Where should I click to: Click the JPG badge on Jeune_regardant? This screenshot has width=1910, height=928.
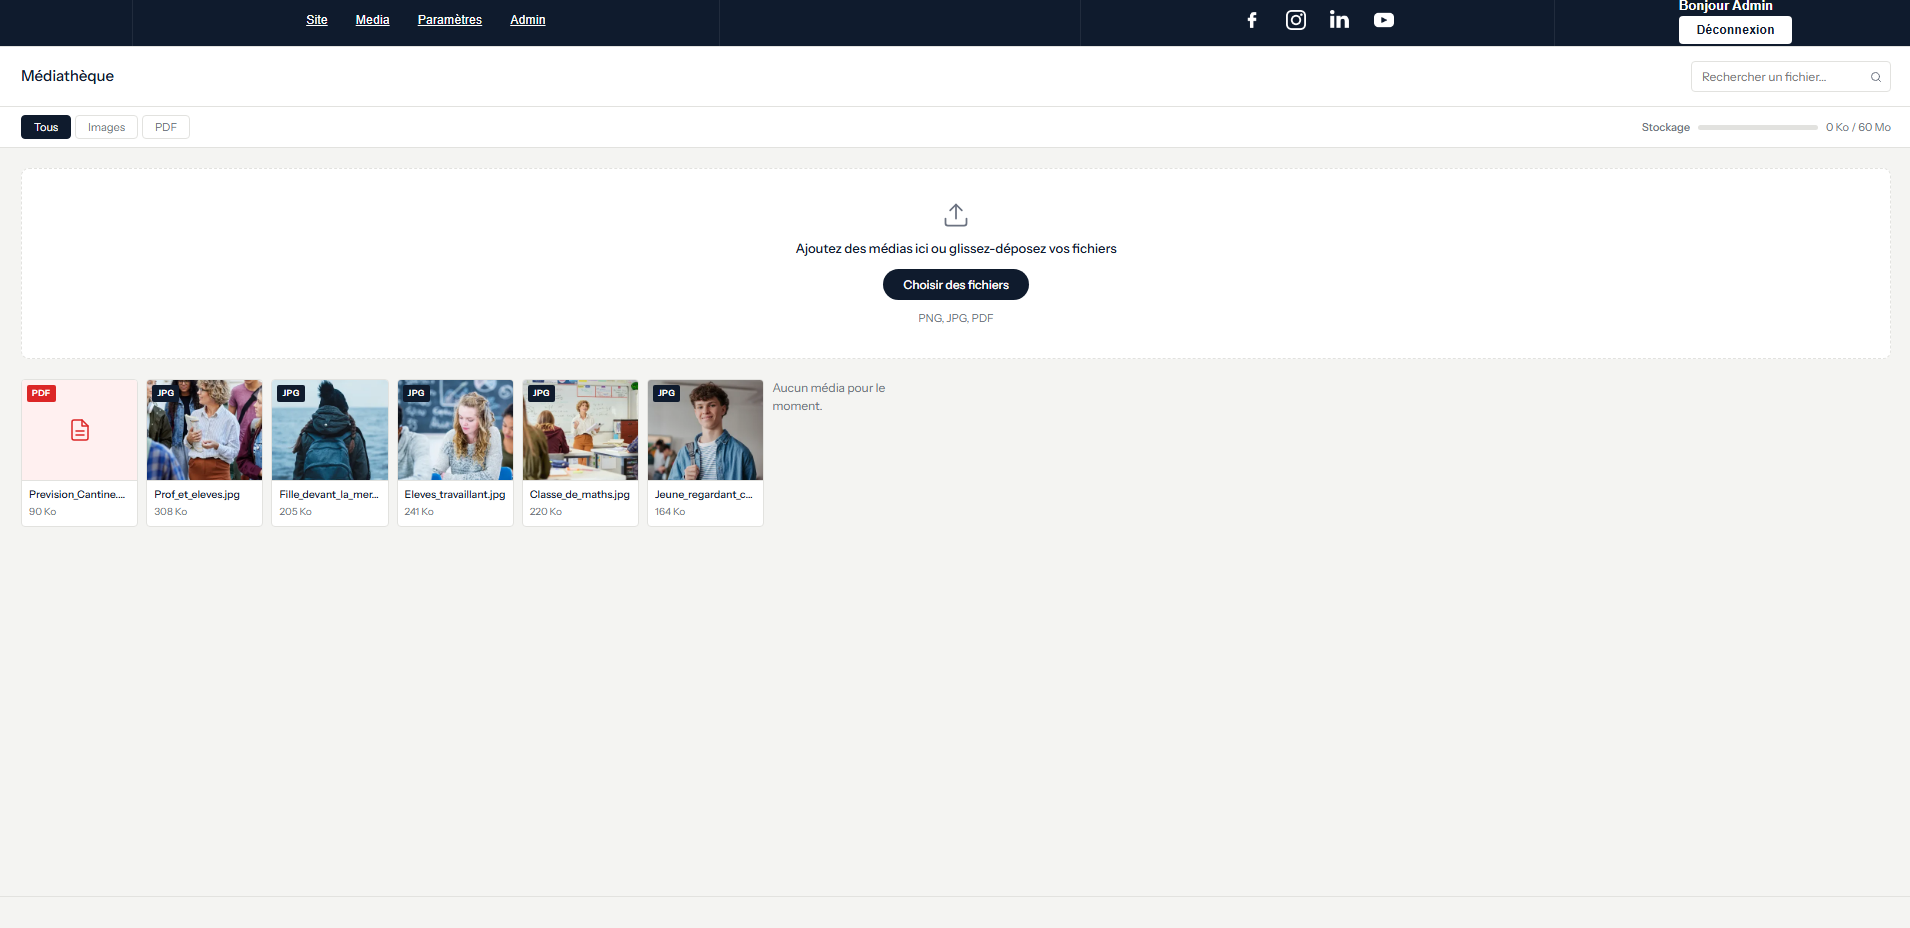[666, 393]
